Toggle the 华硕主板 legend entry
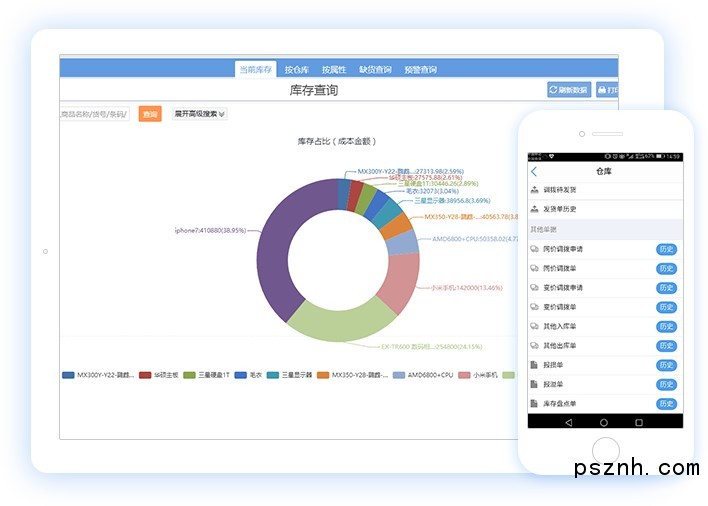This screenshot has width=708, height=506. [158, 375]
